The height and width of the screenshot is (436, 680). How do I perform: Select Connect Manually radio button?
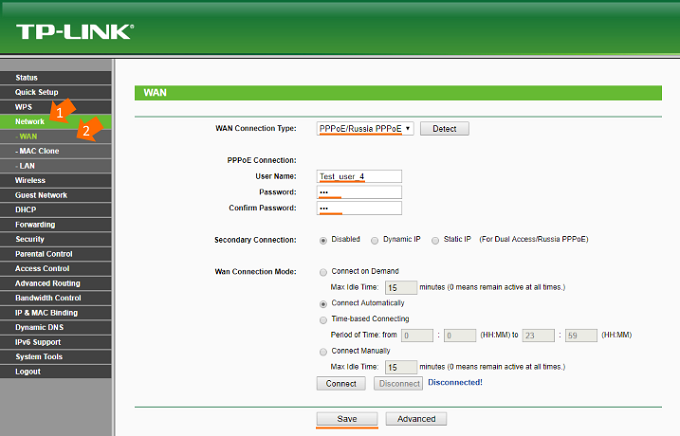(x=322, y=352)
